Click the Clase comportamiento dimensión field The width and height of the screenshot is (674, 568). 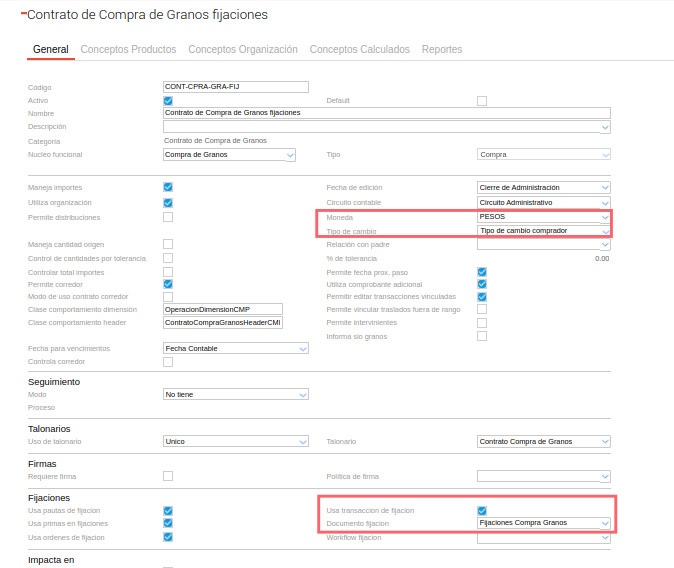coord(223,310)
